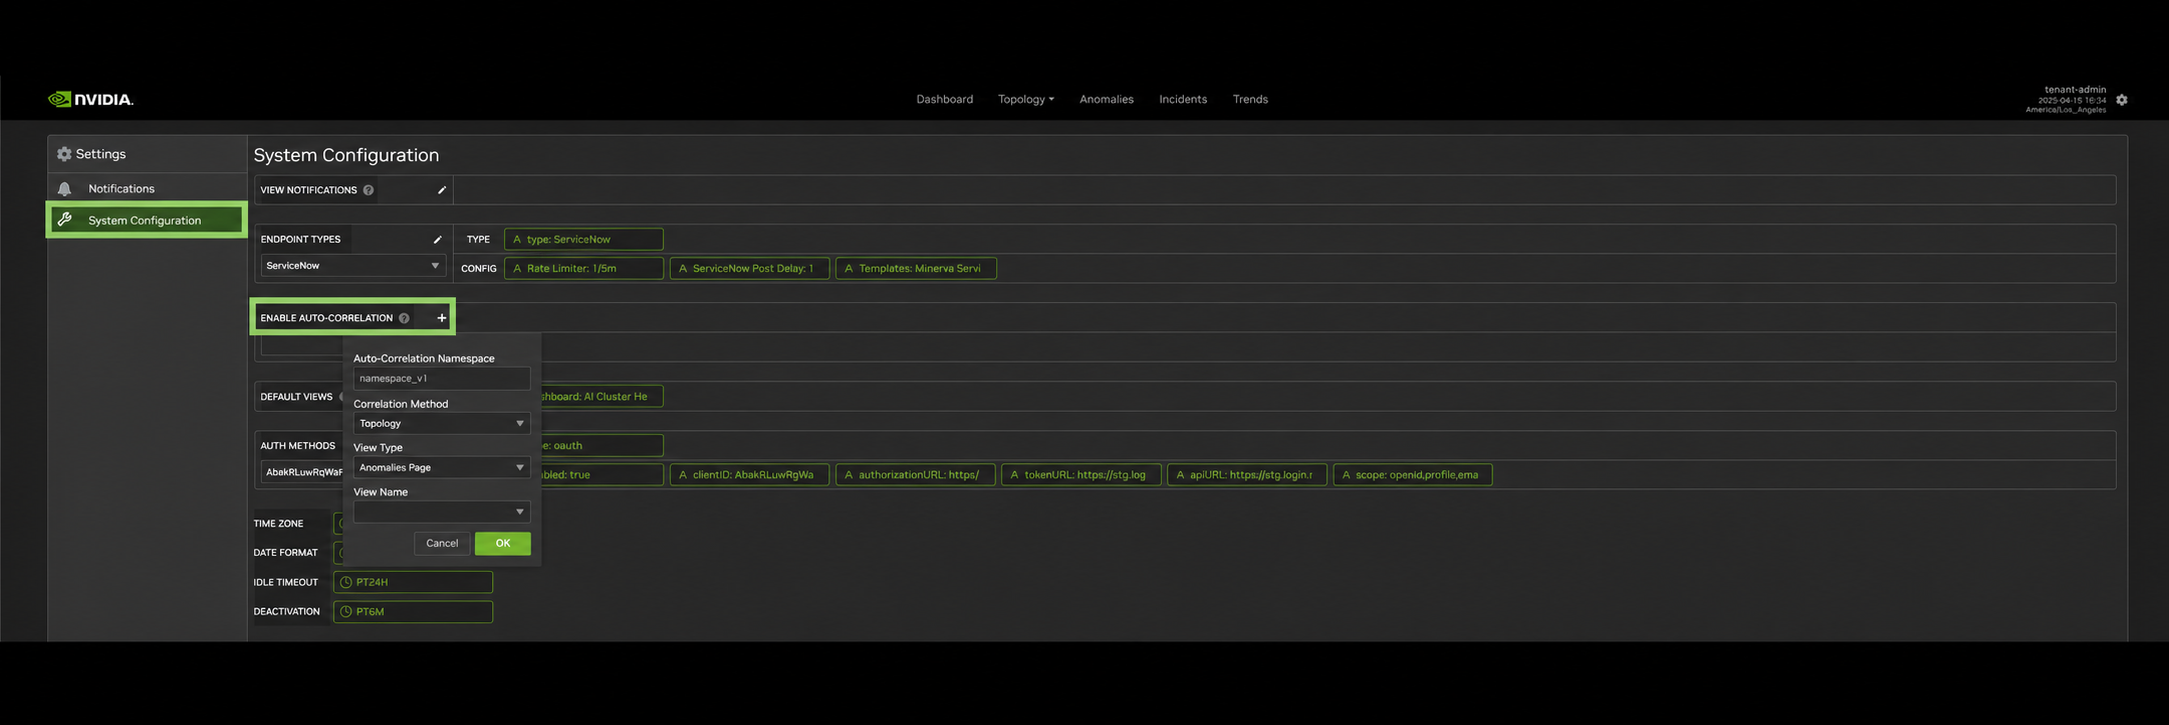
Task: Expand the empty View Name dropdown
Action: point(441,512)
